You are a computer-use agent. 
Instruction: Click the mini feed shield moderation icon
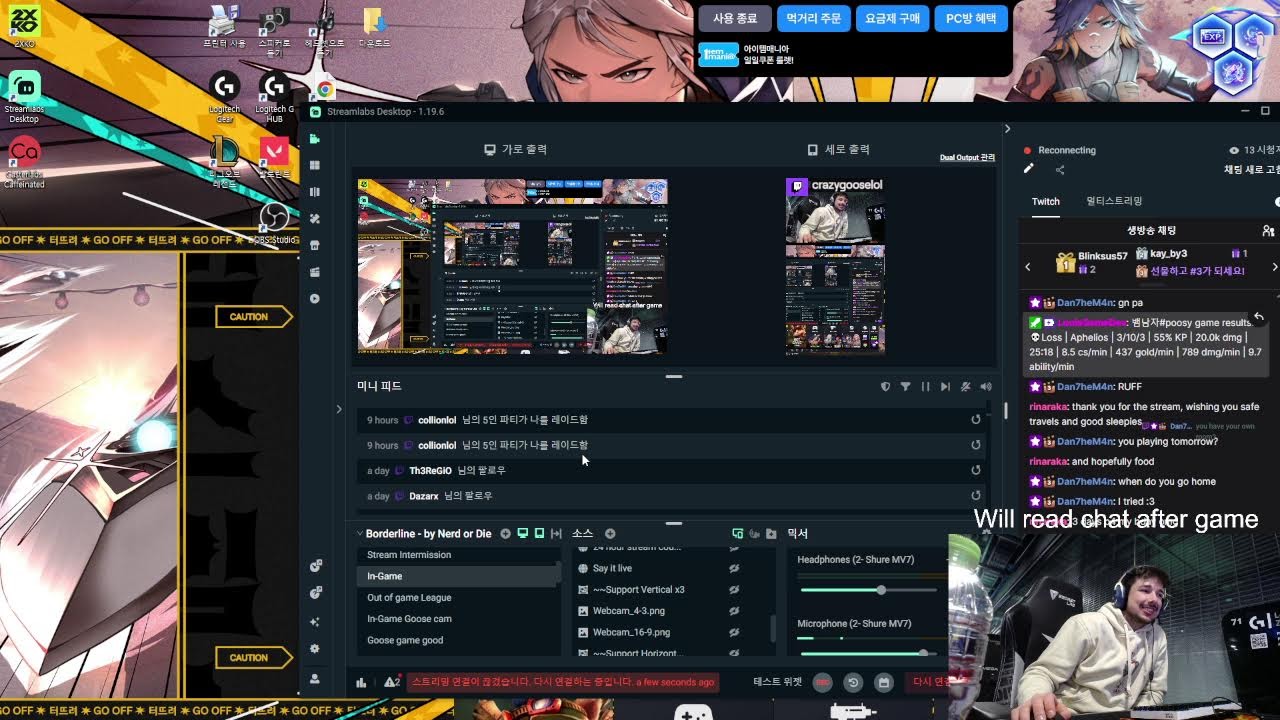(885, 386)
